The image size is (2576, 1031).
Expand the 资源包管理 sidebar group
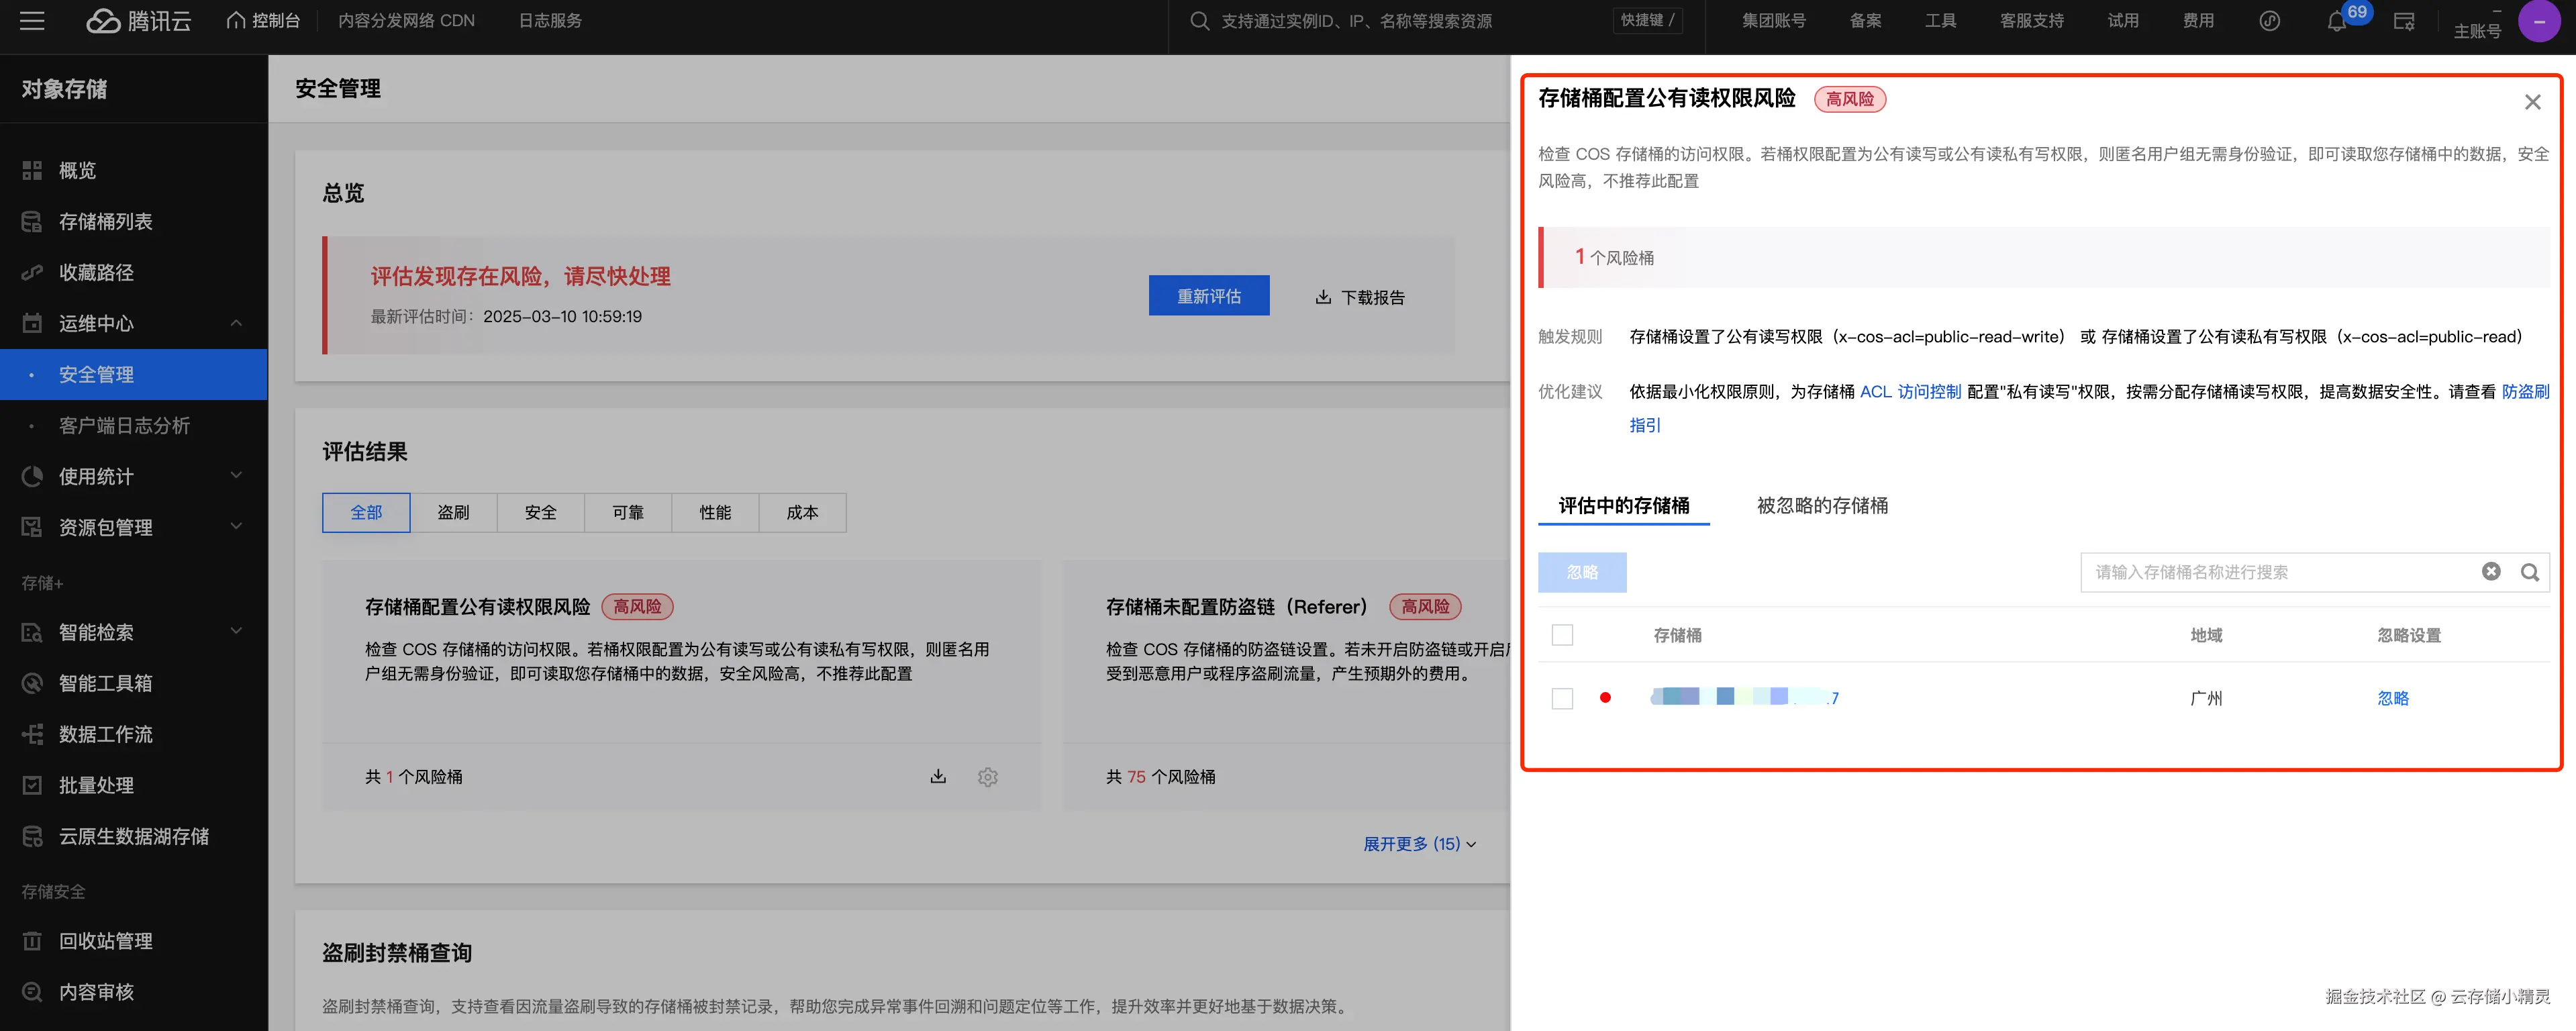[x=236, y=527]
